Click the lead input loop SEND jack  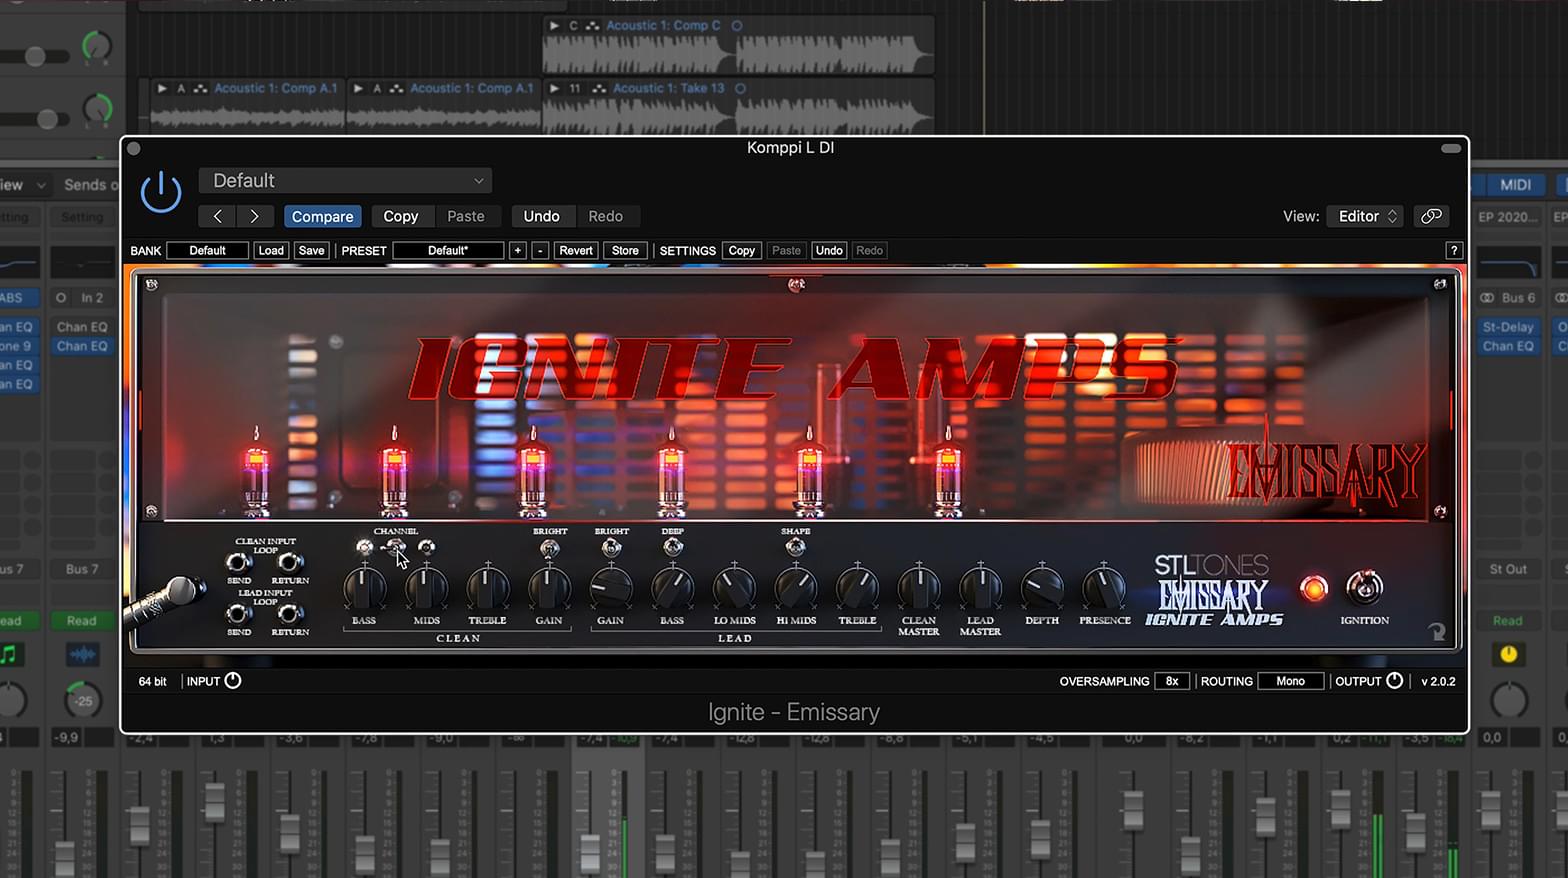239,614
